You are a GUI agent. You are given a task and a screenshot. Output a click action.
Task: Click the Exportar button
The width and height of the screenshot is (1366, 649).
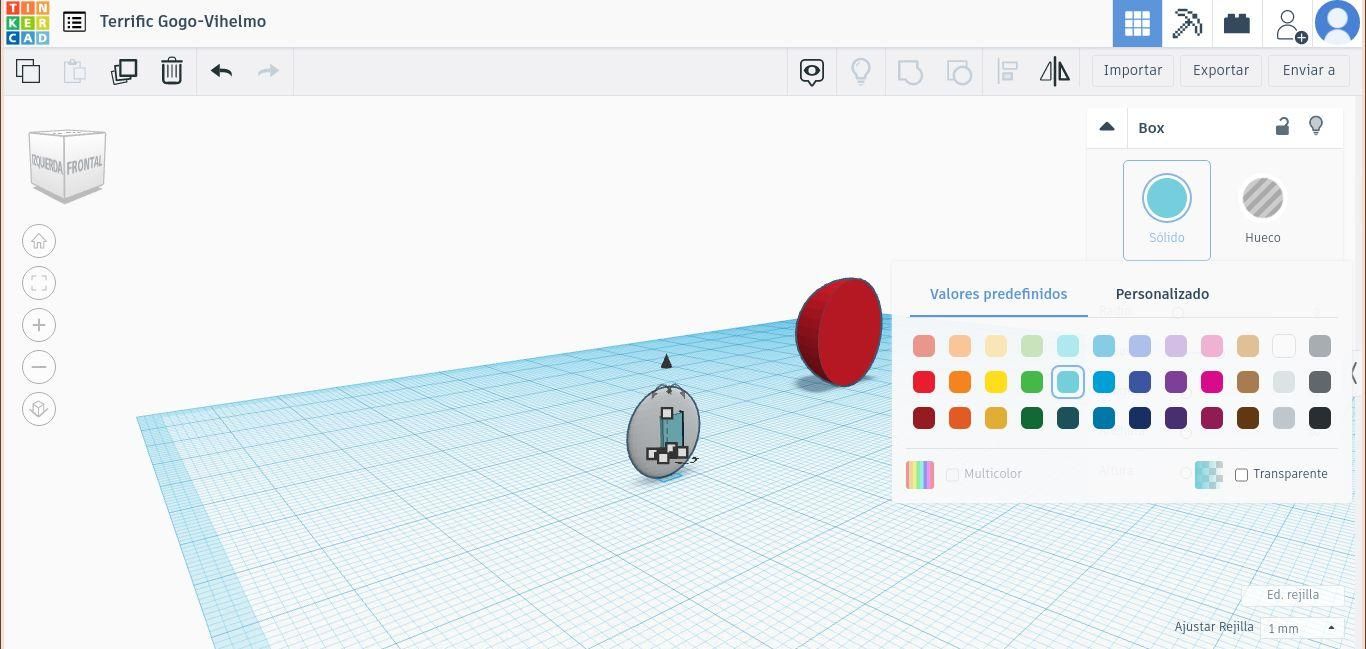[1221, 70]
